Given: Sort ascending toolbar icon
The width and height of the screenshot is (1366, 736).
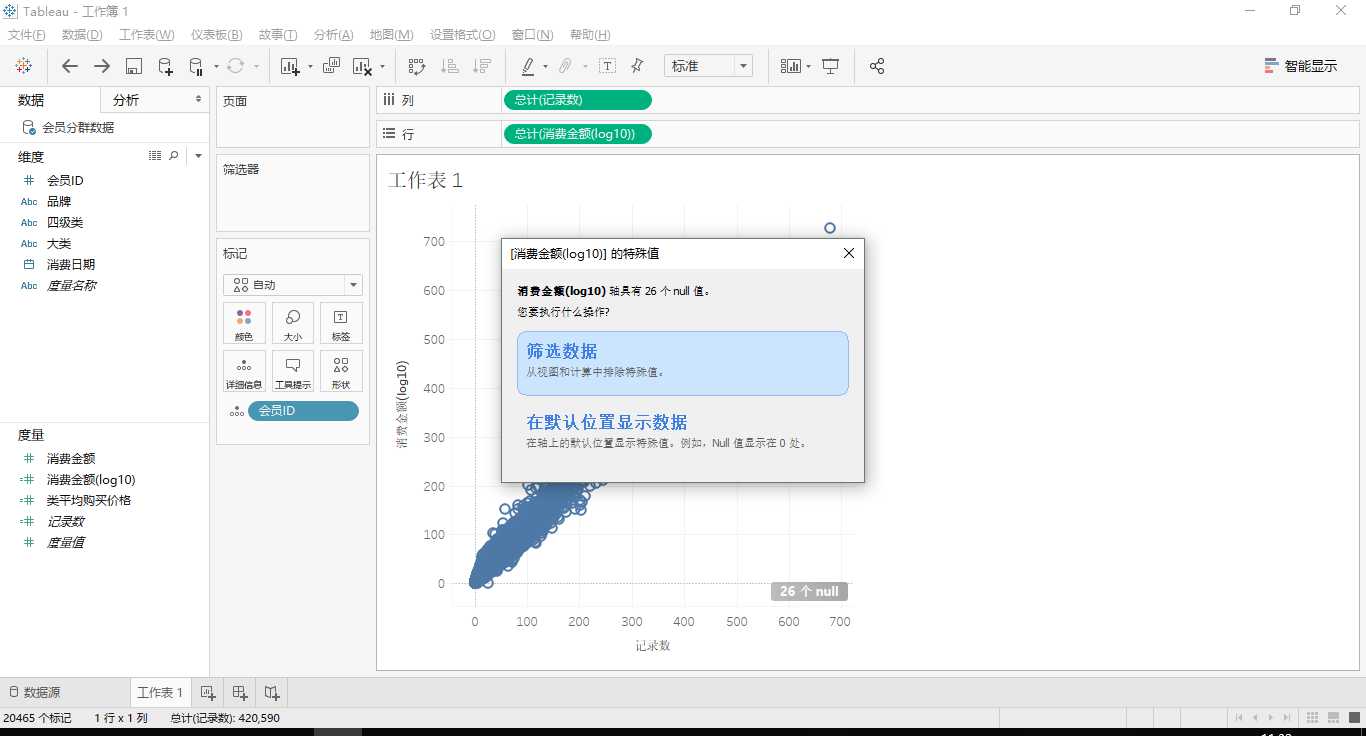Looking at the screenshot, I should 450,66.
